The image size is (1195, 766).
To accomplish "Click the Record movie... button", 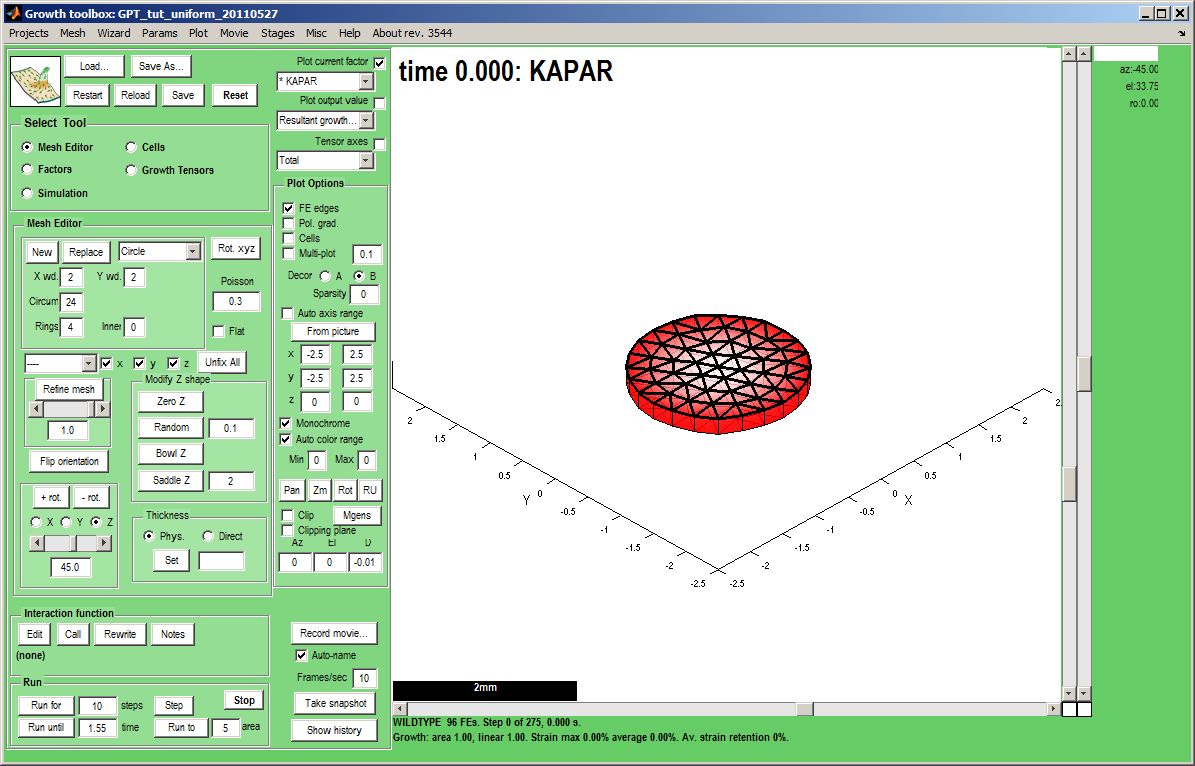I will point(334,633).
